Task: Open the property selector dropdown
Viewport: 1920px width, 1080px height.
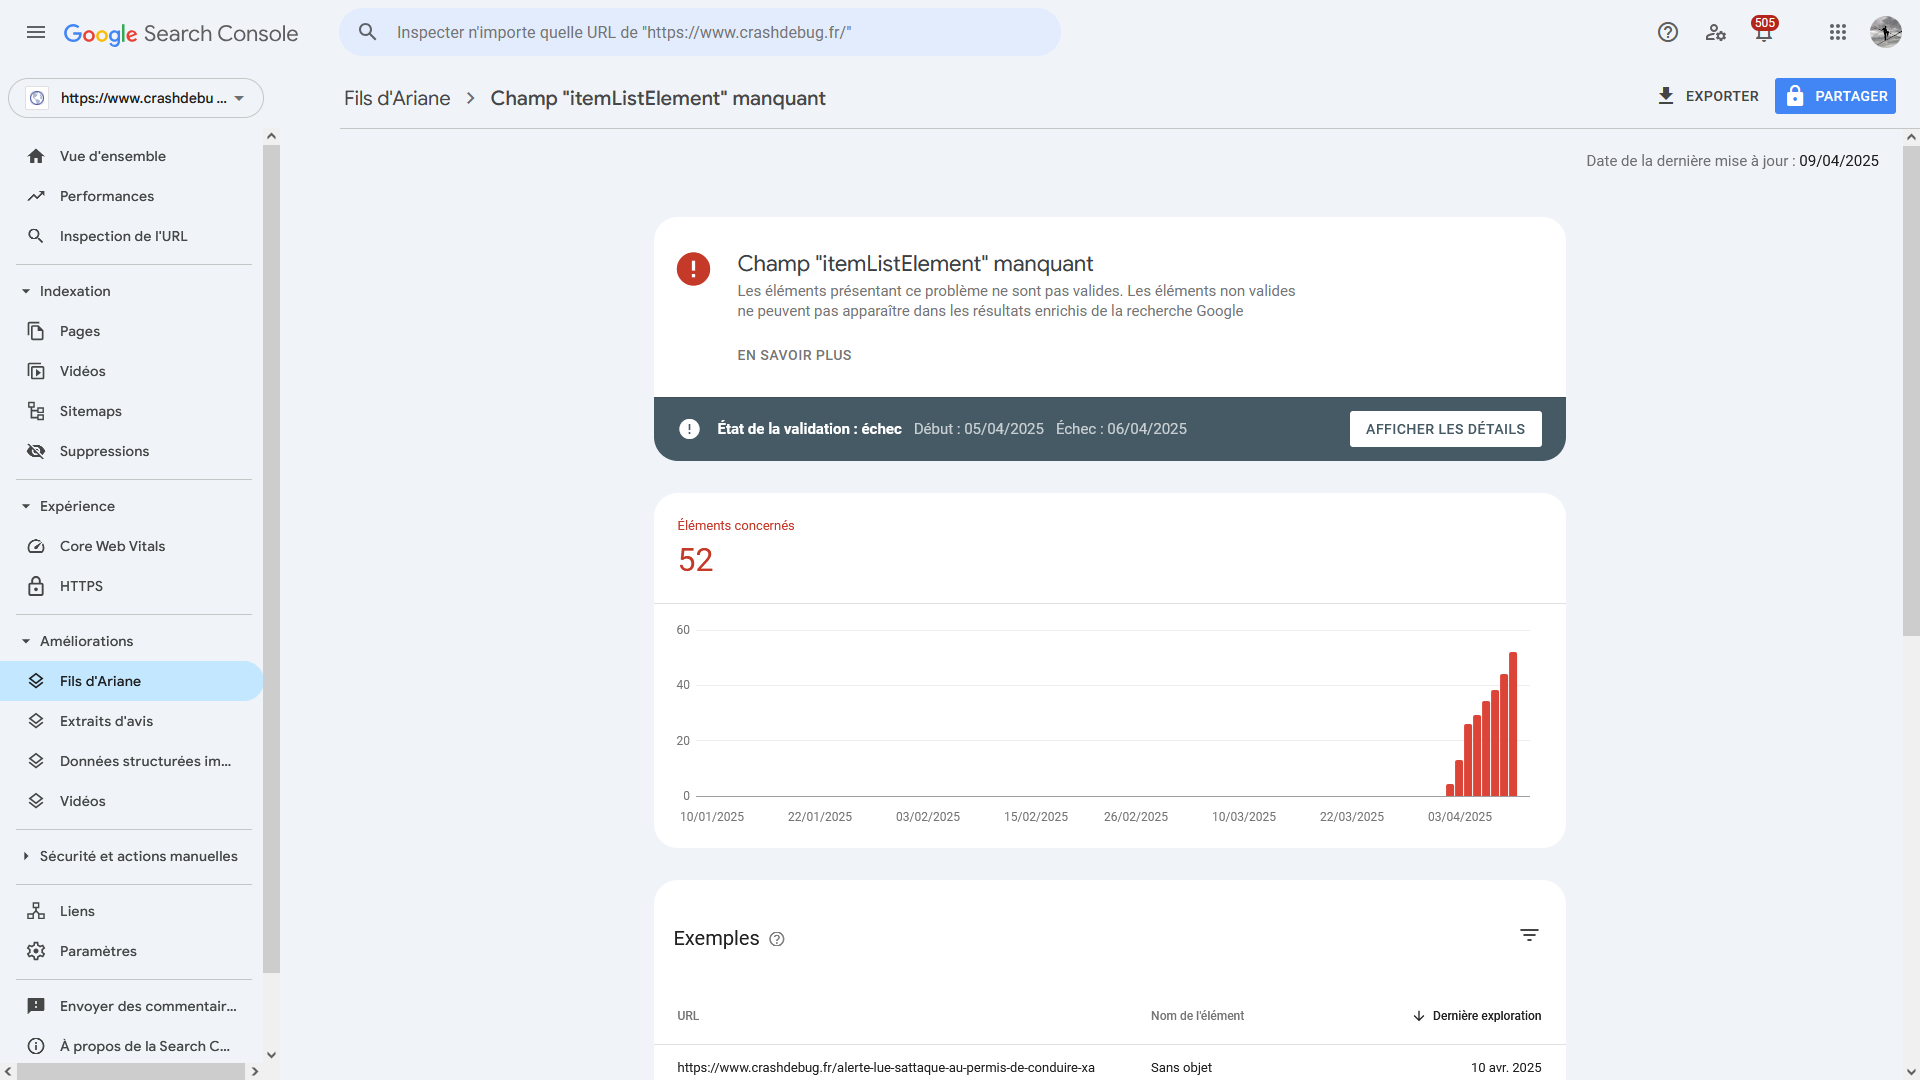Action: (x=136, y=98)
